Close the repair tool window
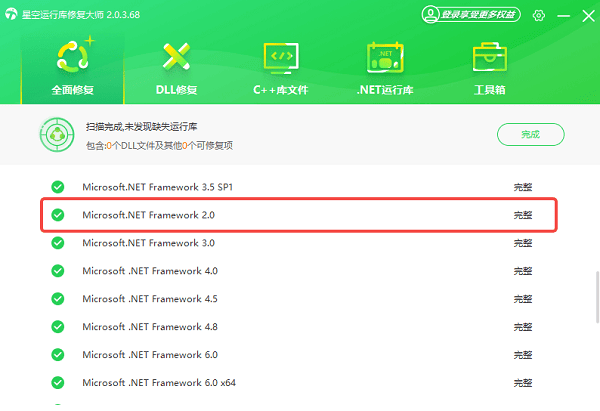The height and width of the screenshot is (411, 600). [x=588, y=16]
